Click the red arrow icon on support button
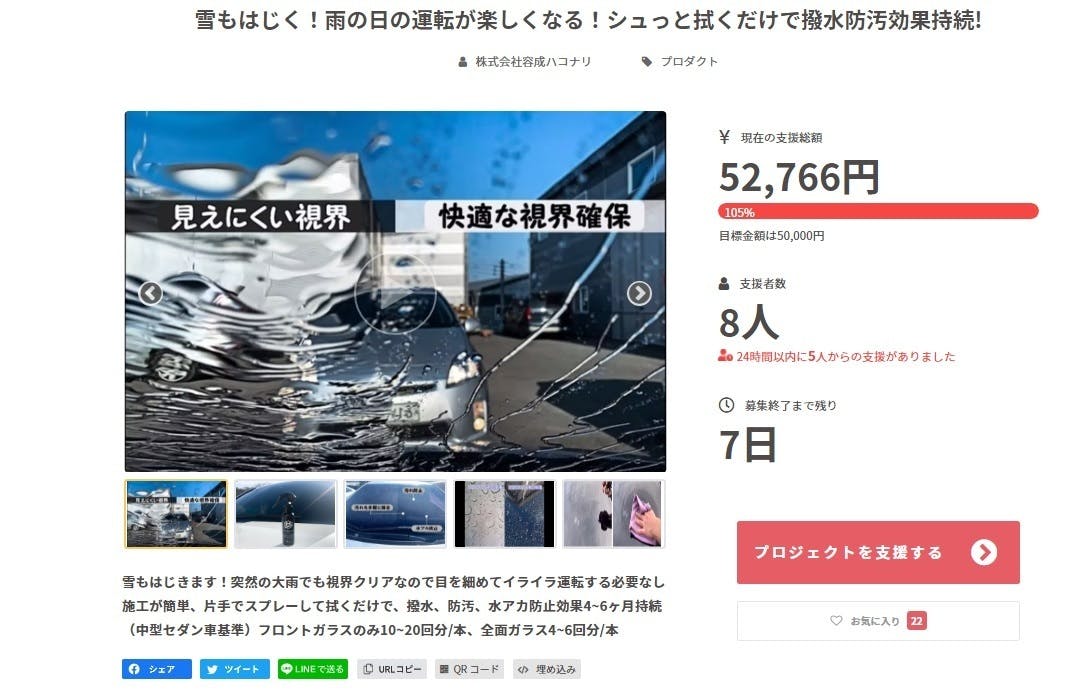Screen dimensions: 1065x695 click(x=983, y=552)
